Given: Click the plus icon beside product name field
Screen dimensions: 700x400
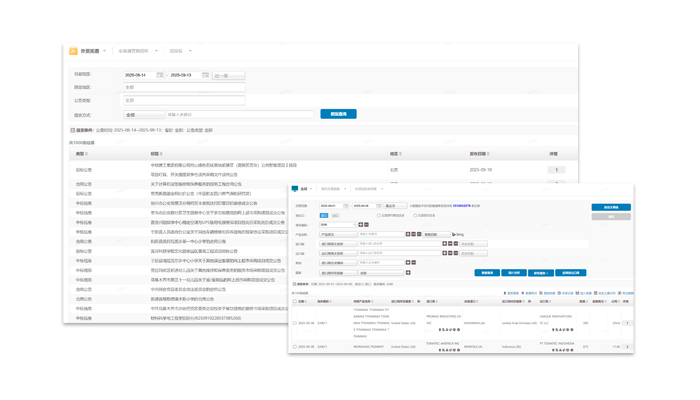Looking at the screenshot, I should [408, 235].
